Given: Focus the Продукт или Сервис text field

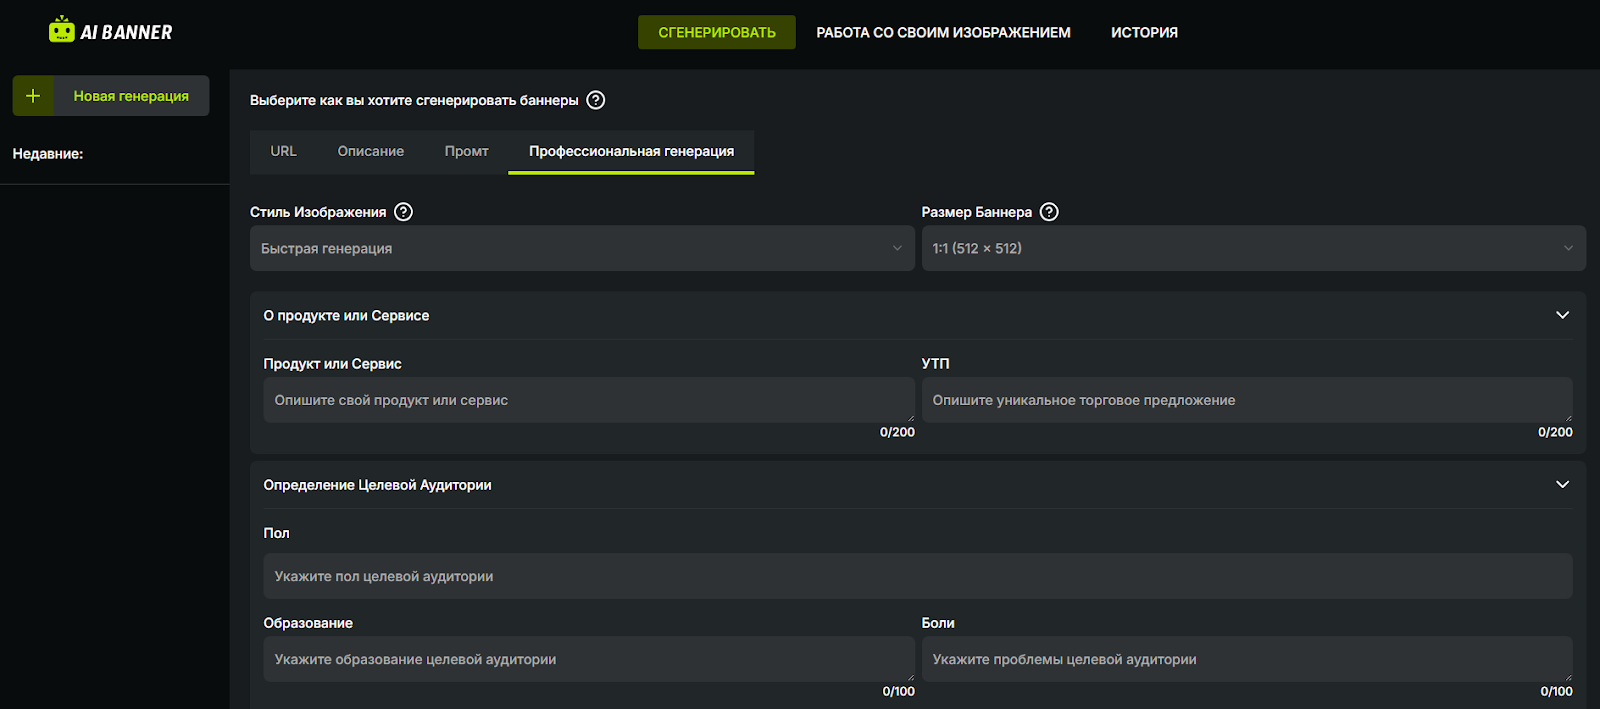Looking at the screenshot, I should [588, 400].
